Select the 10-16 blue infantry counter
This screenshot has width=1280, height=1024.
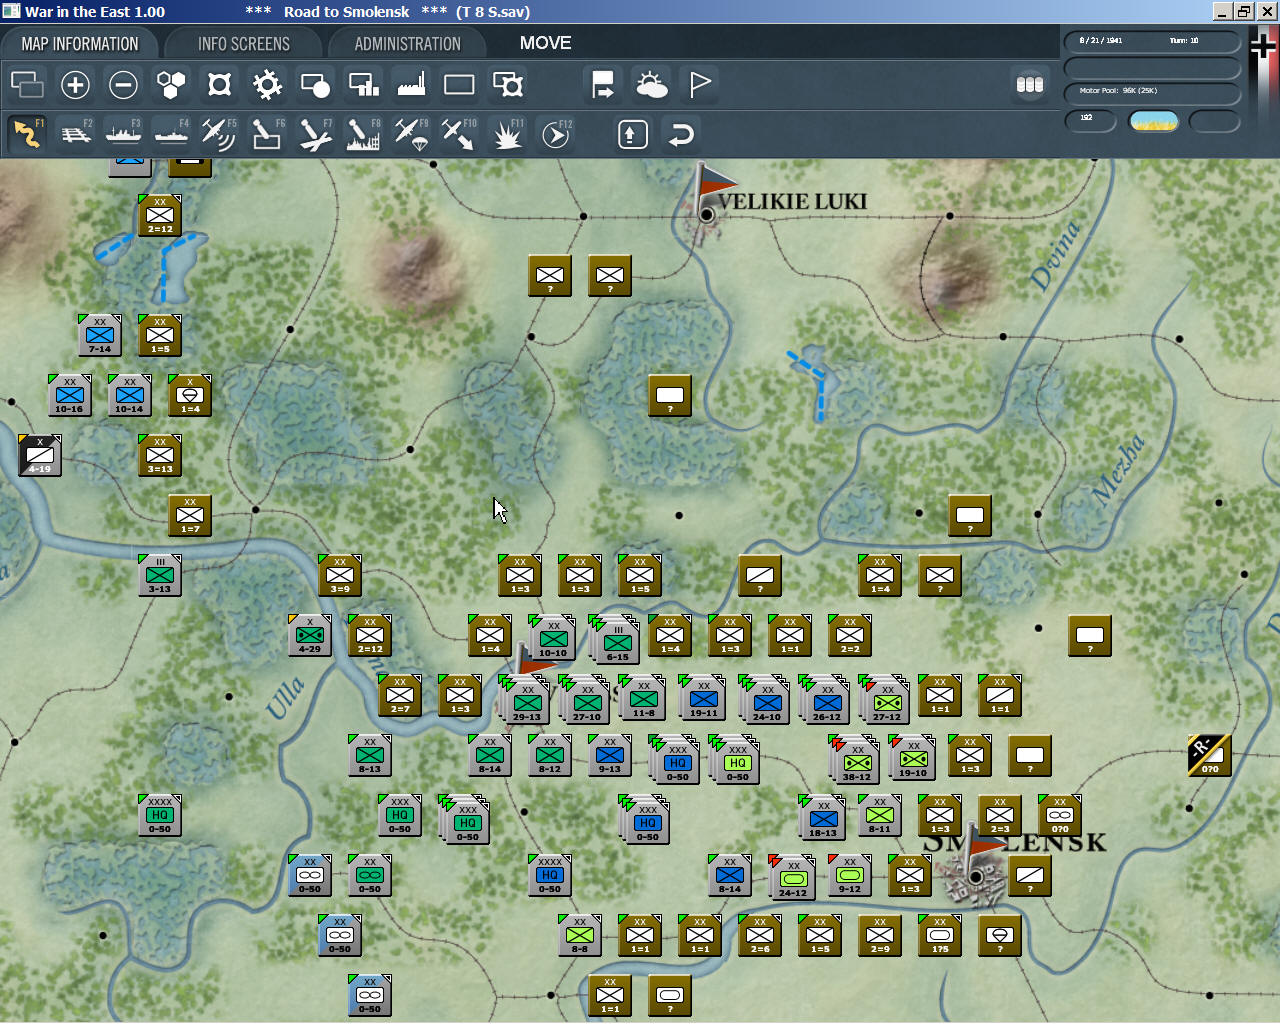pos(70,395)
